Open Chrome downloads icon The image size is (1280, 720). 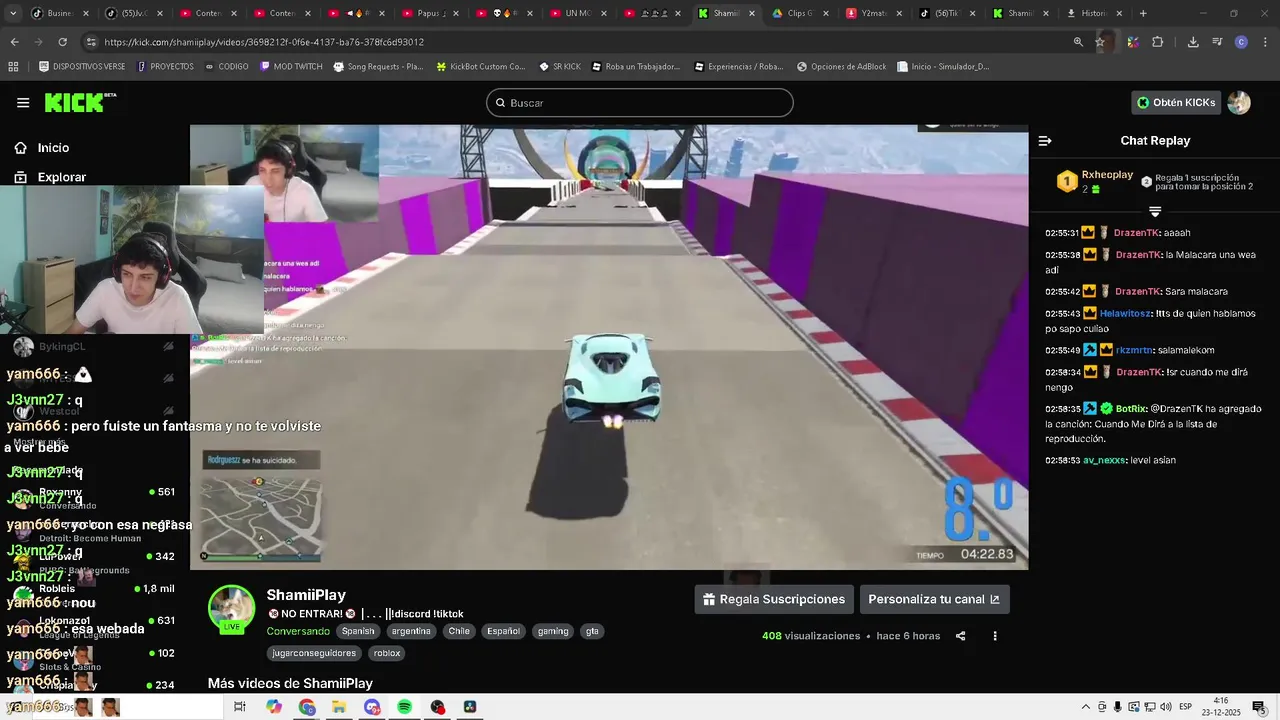click(x=1193, y=42)
